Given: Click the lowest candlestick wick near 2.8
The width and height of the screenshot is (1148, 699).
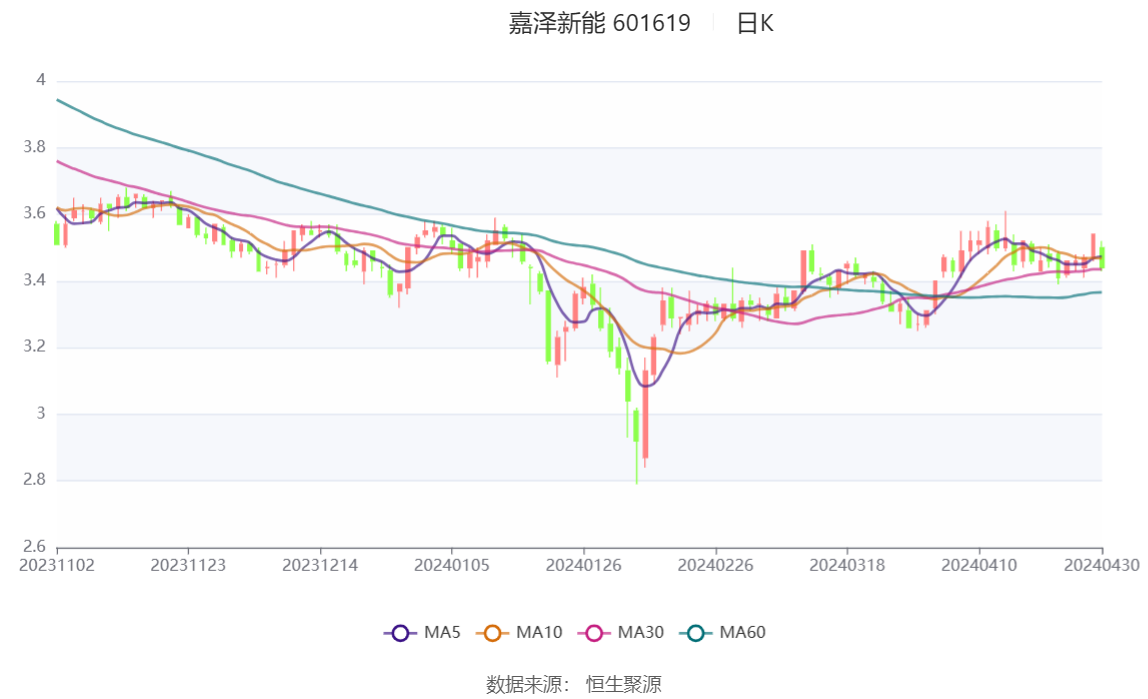Looking at the screenshot, I should tap(636, 470).
